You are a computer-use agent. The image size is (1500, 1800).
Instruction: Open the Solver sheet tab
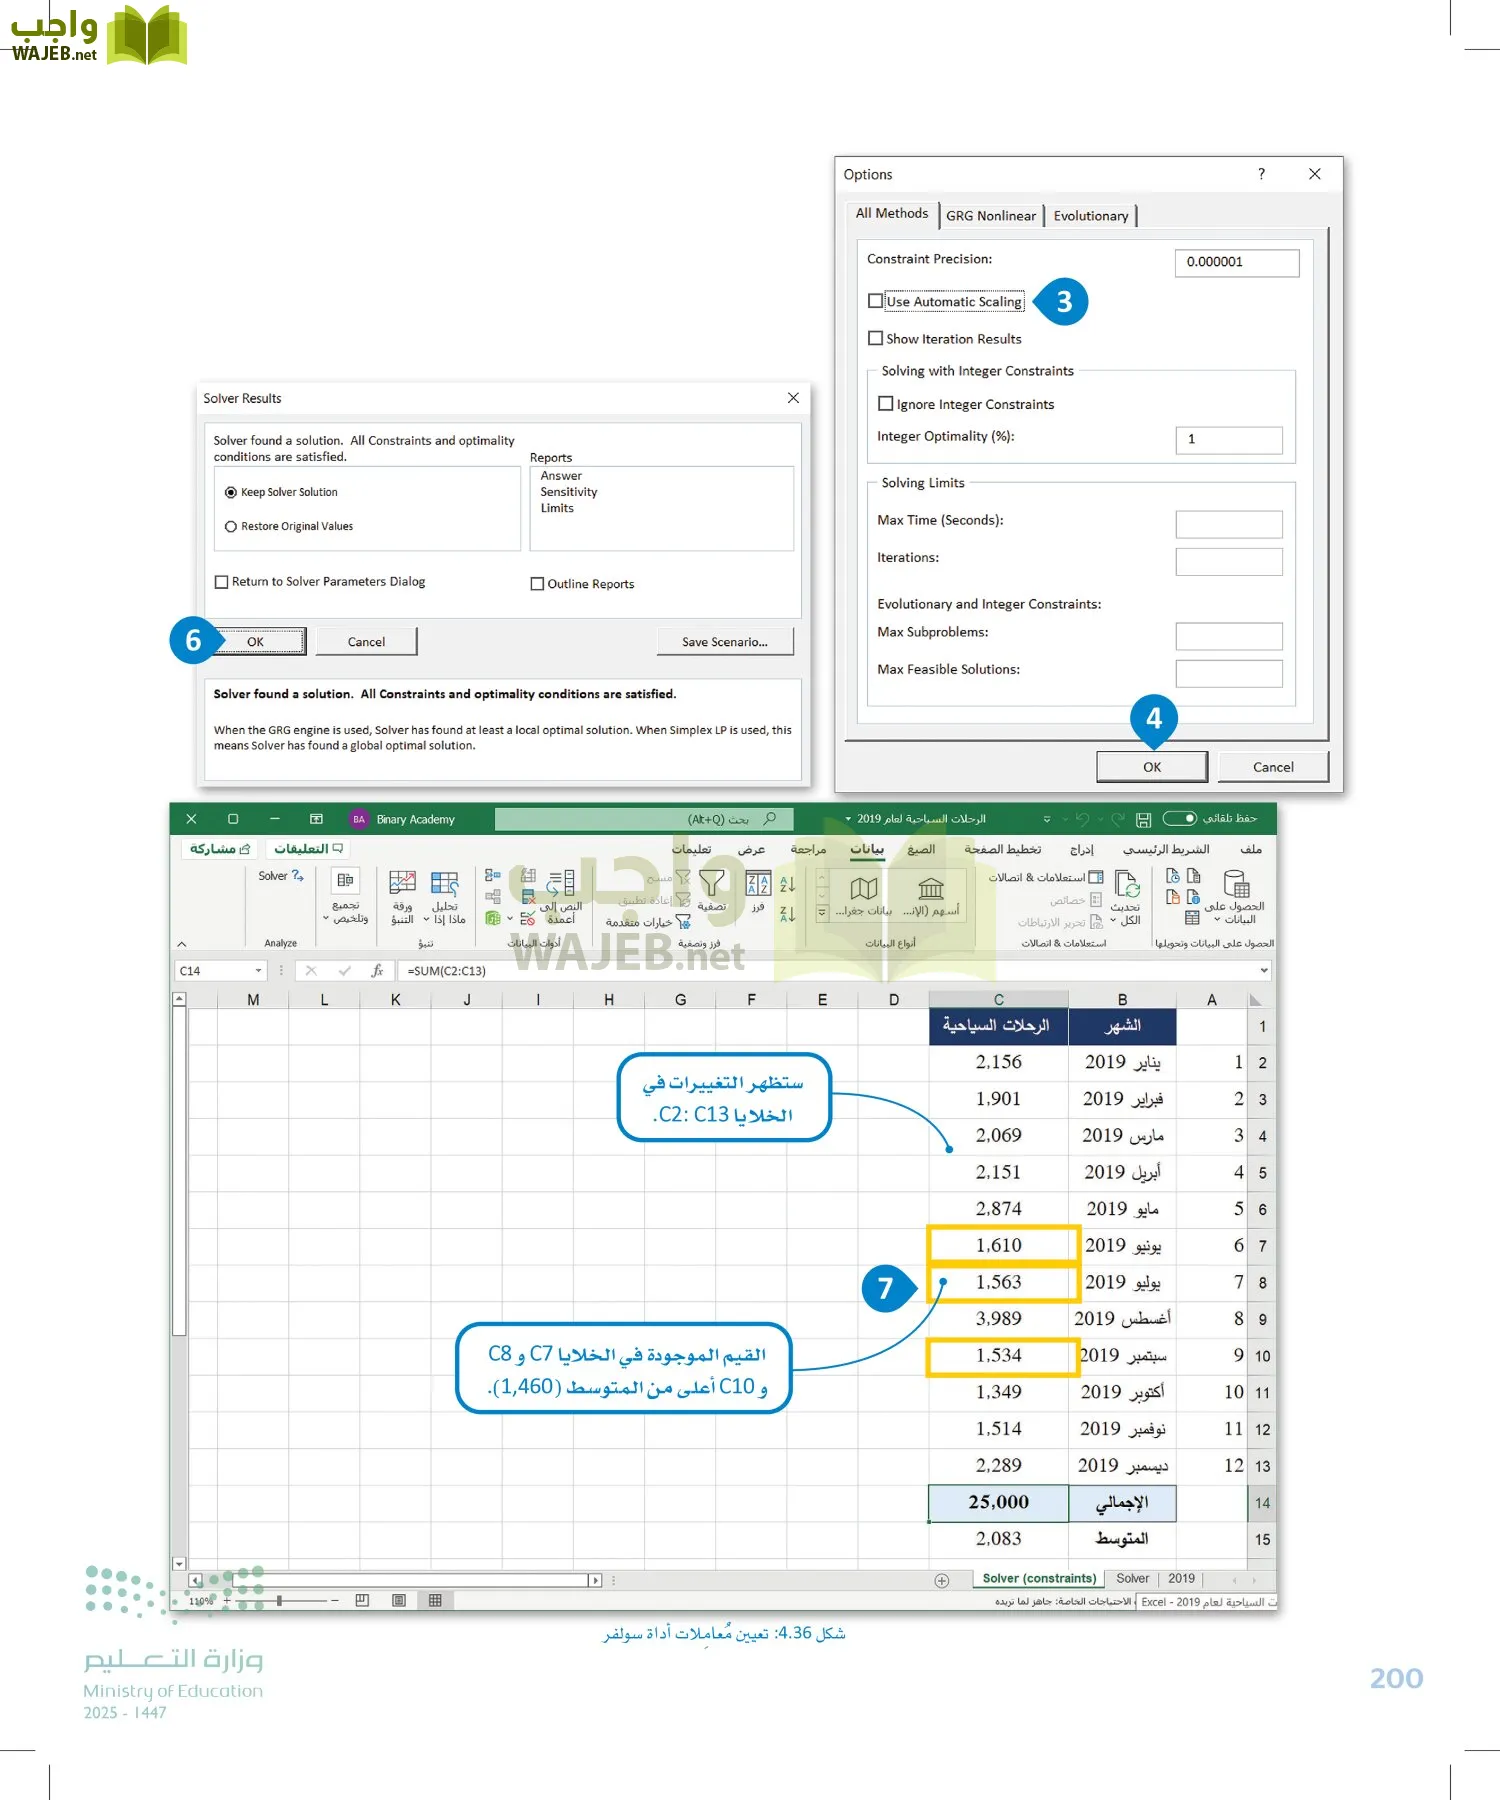[1132, 1579]
